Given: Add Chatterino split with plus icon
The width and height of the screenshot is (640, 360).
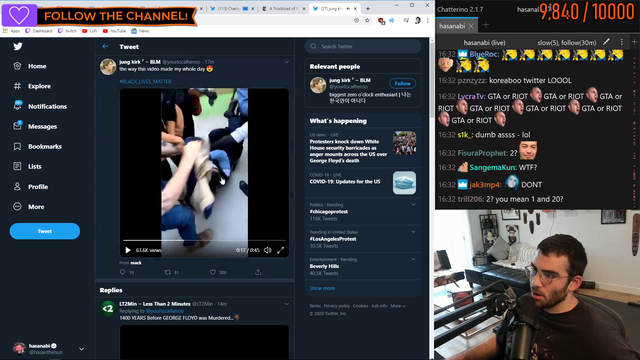Looking at the screenshot, I should pos(634,42).
